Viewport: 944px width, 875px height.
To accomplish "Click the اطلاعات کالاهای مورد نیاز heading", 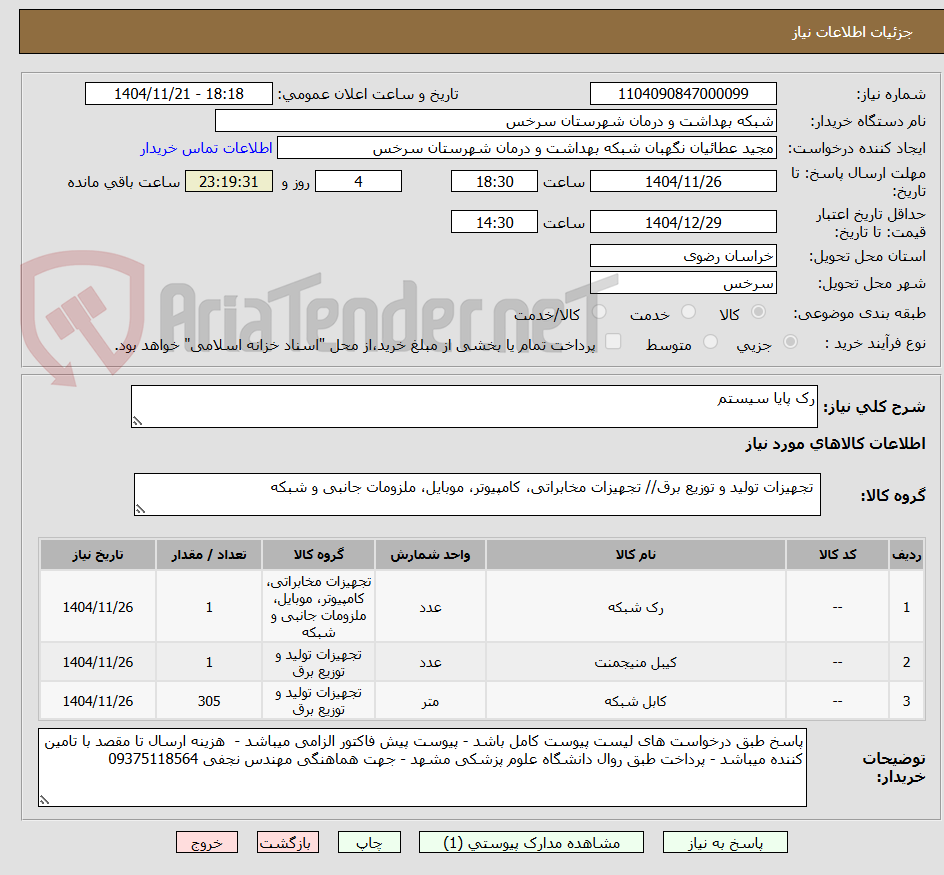I will click(835, 444).
